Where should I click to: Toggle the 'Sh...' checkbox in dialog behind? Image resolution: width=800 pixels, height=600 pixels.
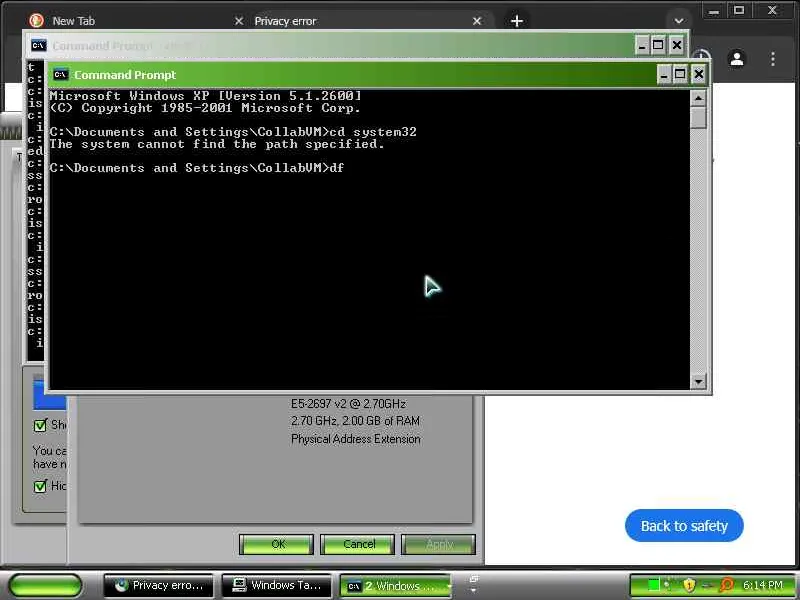(40, 426)
